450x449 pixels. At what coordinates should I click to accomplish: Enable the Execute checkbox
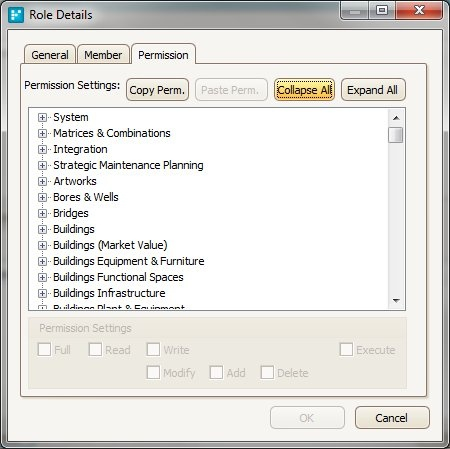346,350
